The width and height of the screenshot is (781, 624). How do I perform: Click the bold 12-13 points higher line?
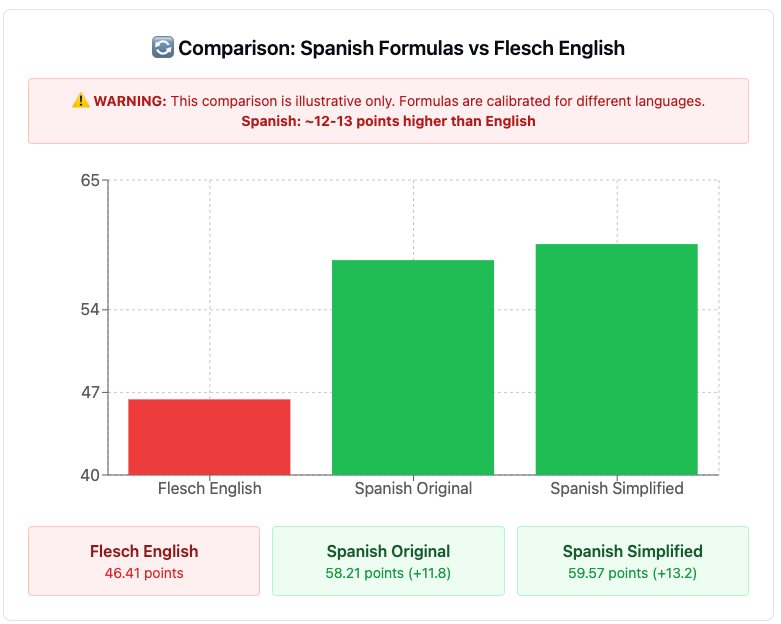click(x=388, y=121)
